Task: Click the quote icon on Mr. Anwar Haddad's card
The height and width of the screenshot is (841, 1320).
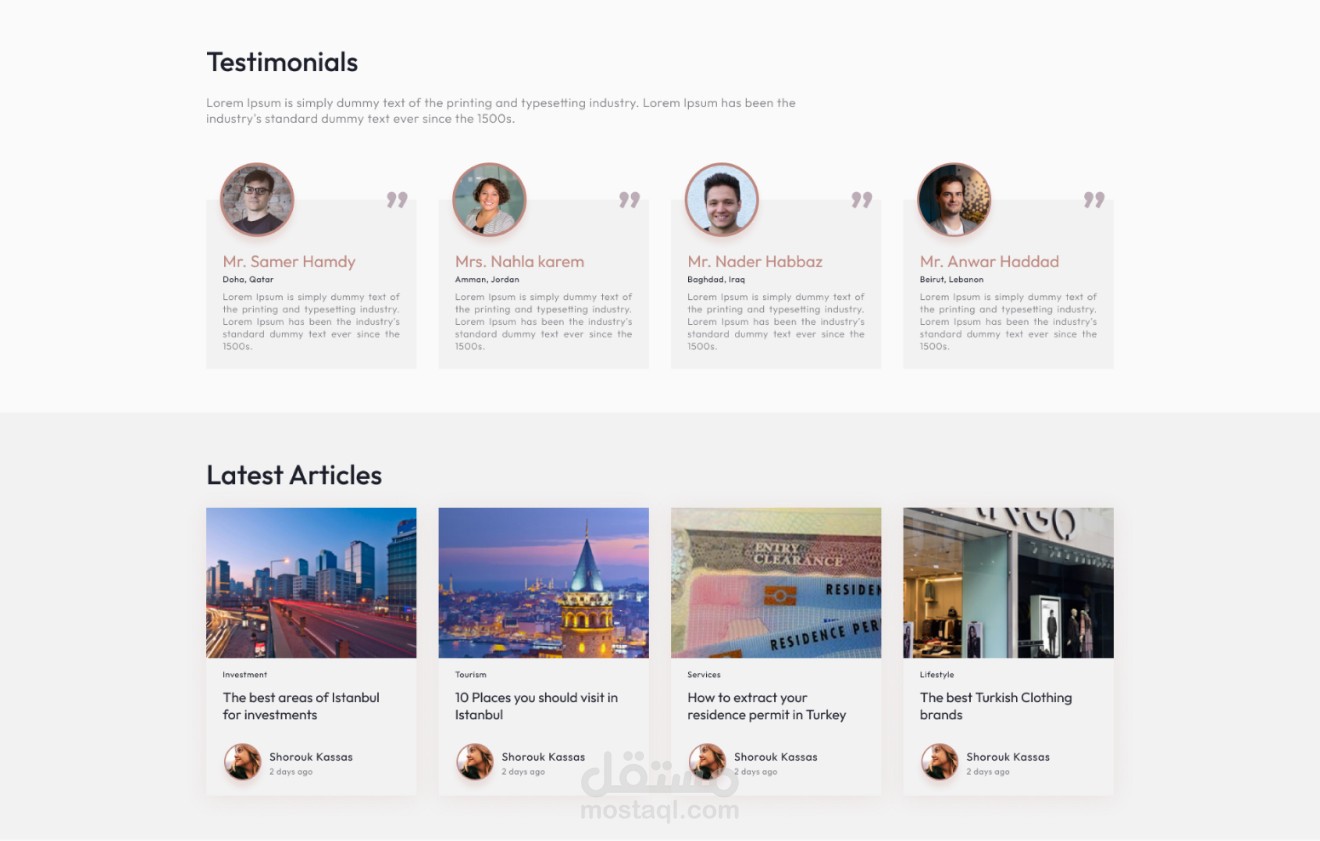Action: [x=1094, y=199]
